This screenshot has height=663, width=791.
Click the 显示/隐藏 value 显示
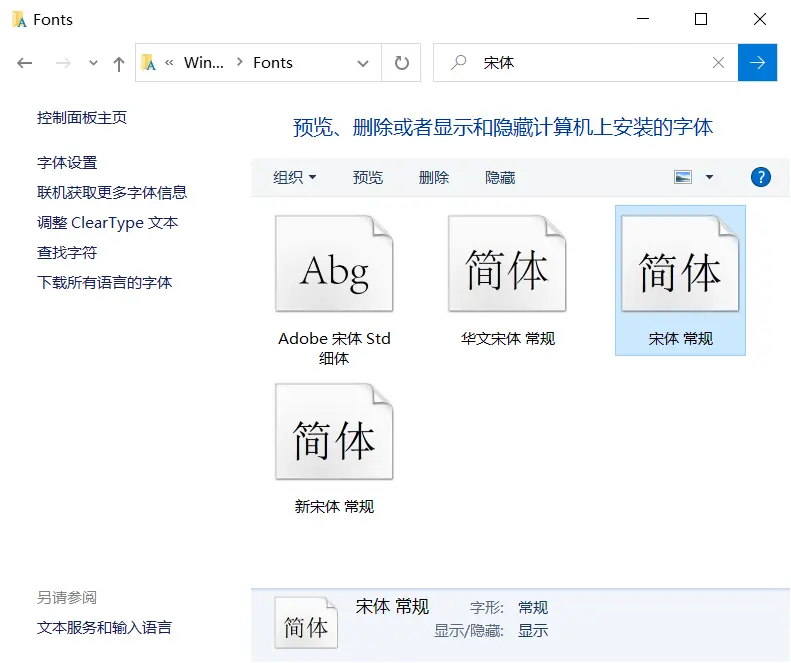click(533, 630)
